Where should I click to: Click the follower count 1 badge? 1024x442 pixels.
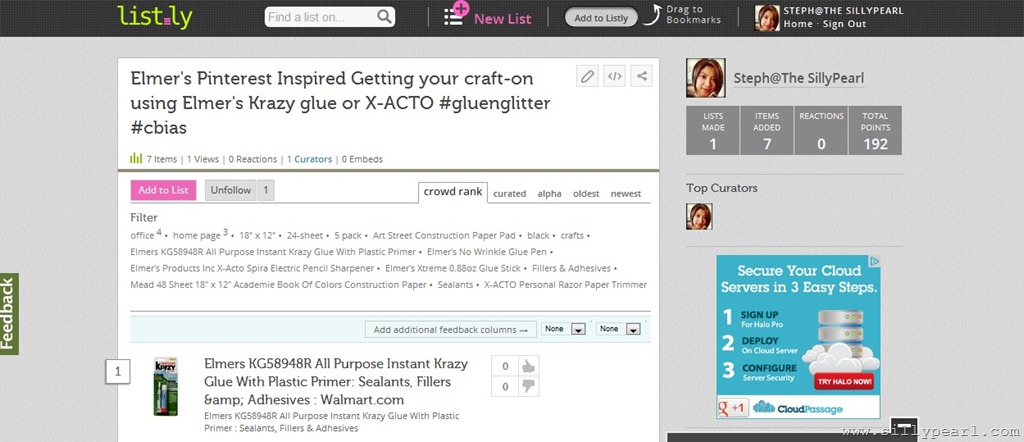tap(265, 190)
